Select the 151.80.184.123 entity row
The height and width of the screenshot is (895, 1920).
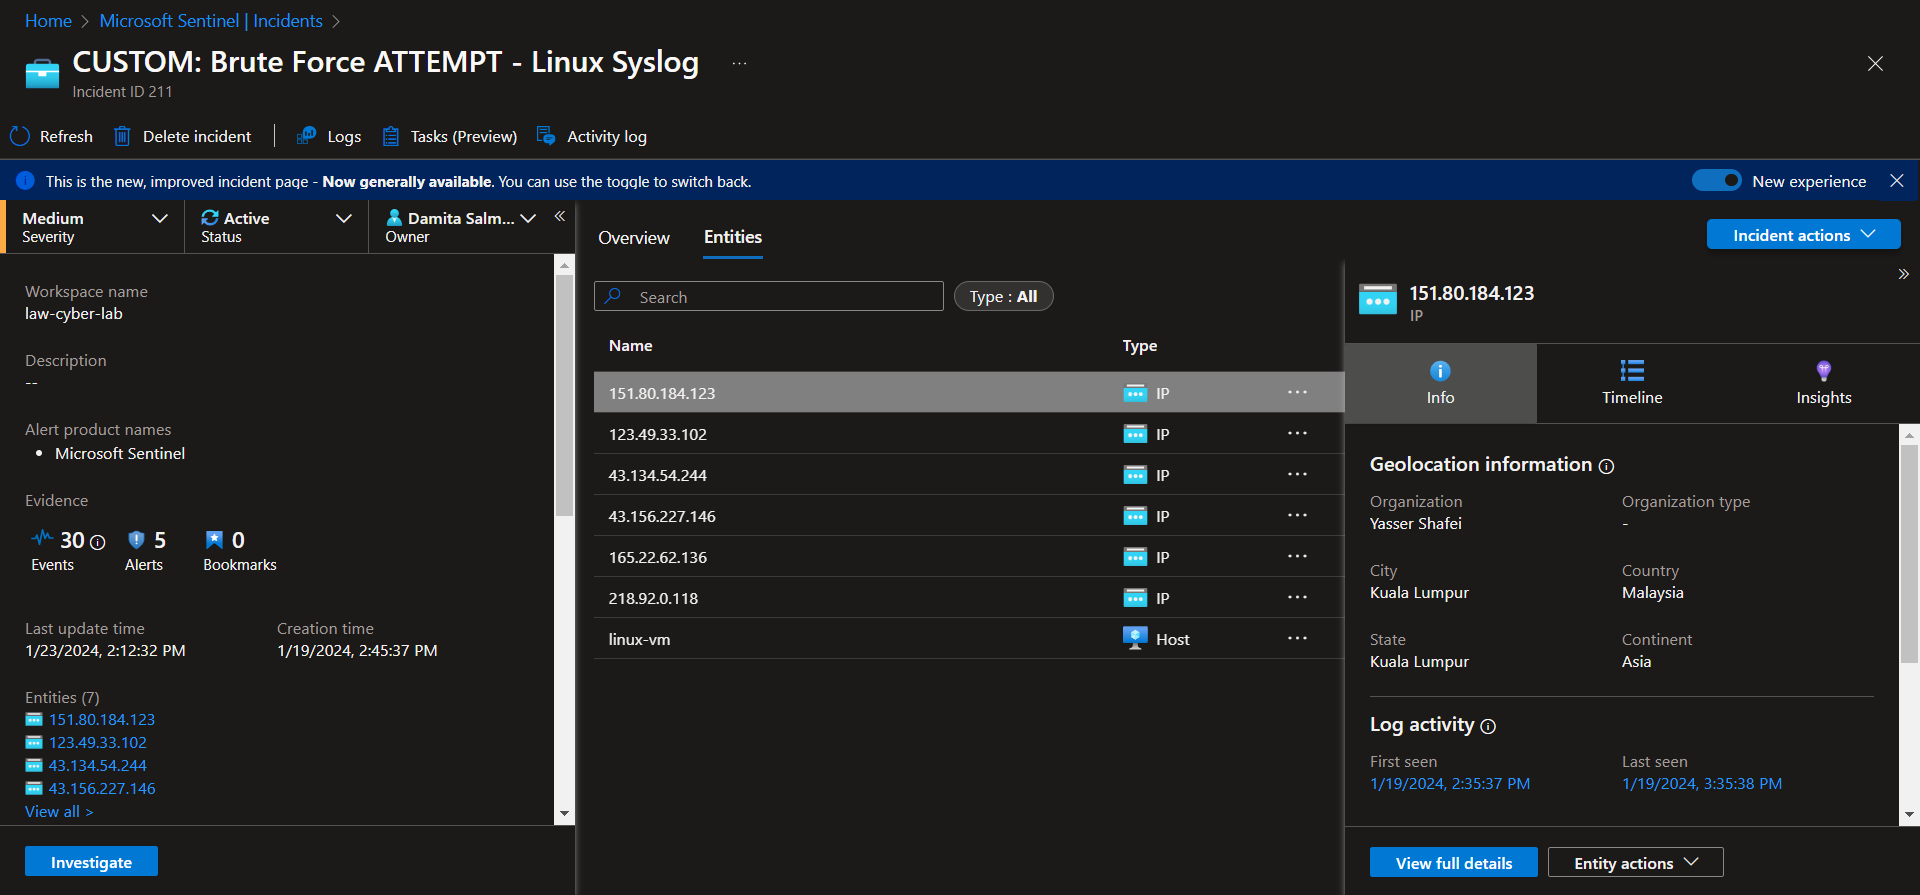click(x=968, y=393)
